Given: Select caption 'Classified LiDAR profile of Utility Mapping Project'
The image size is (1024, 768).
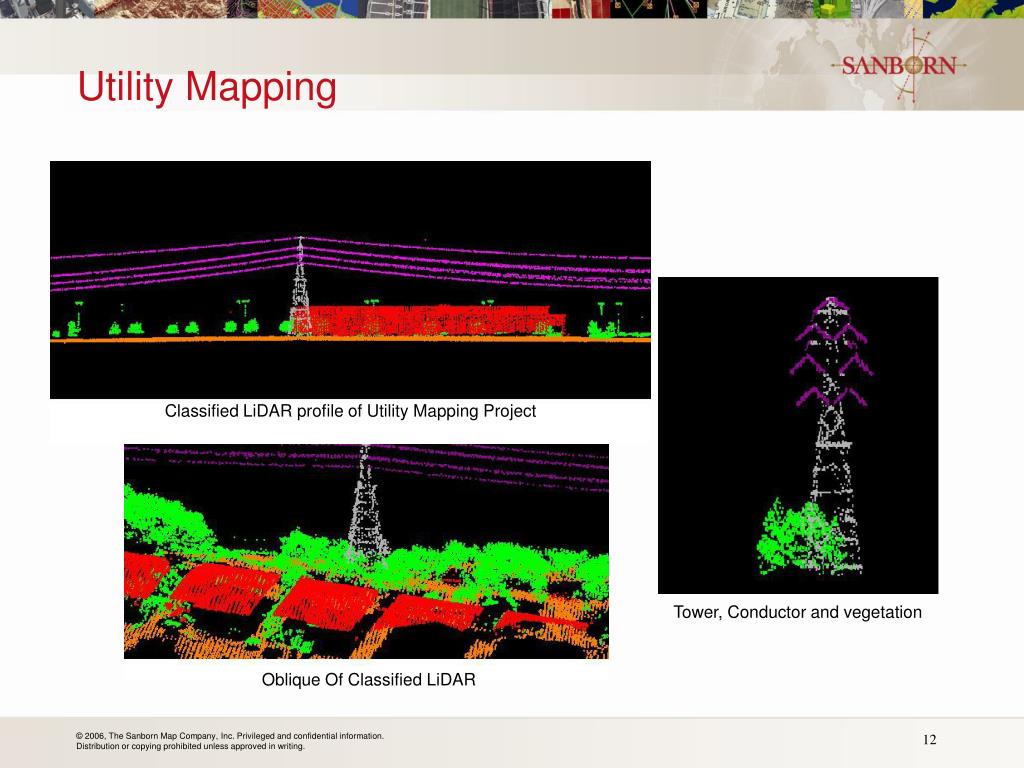Looking at the screenshot, I should point(350,411).
